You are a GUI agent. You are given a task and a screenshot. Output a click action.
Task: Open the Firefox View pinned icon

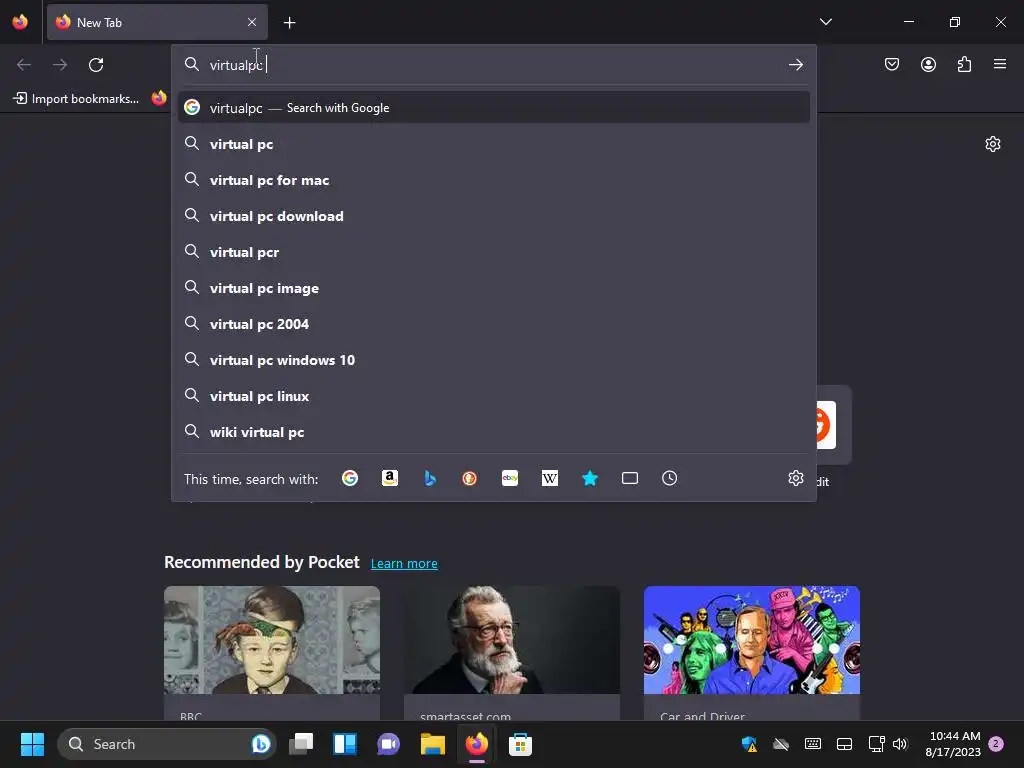pyautogui.click(x=20, y=22)
